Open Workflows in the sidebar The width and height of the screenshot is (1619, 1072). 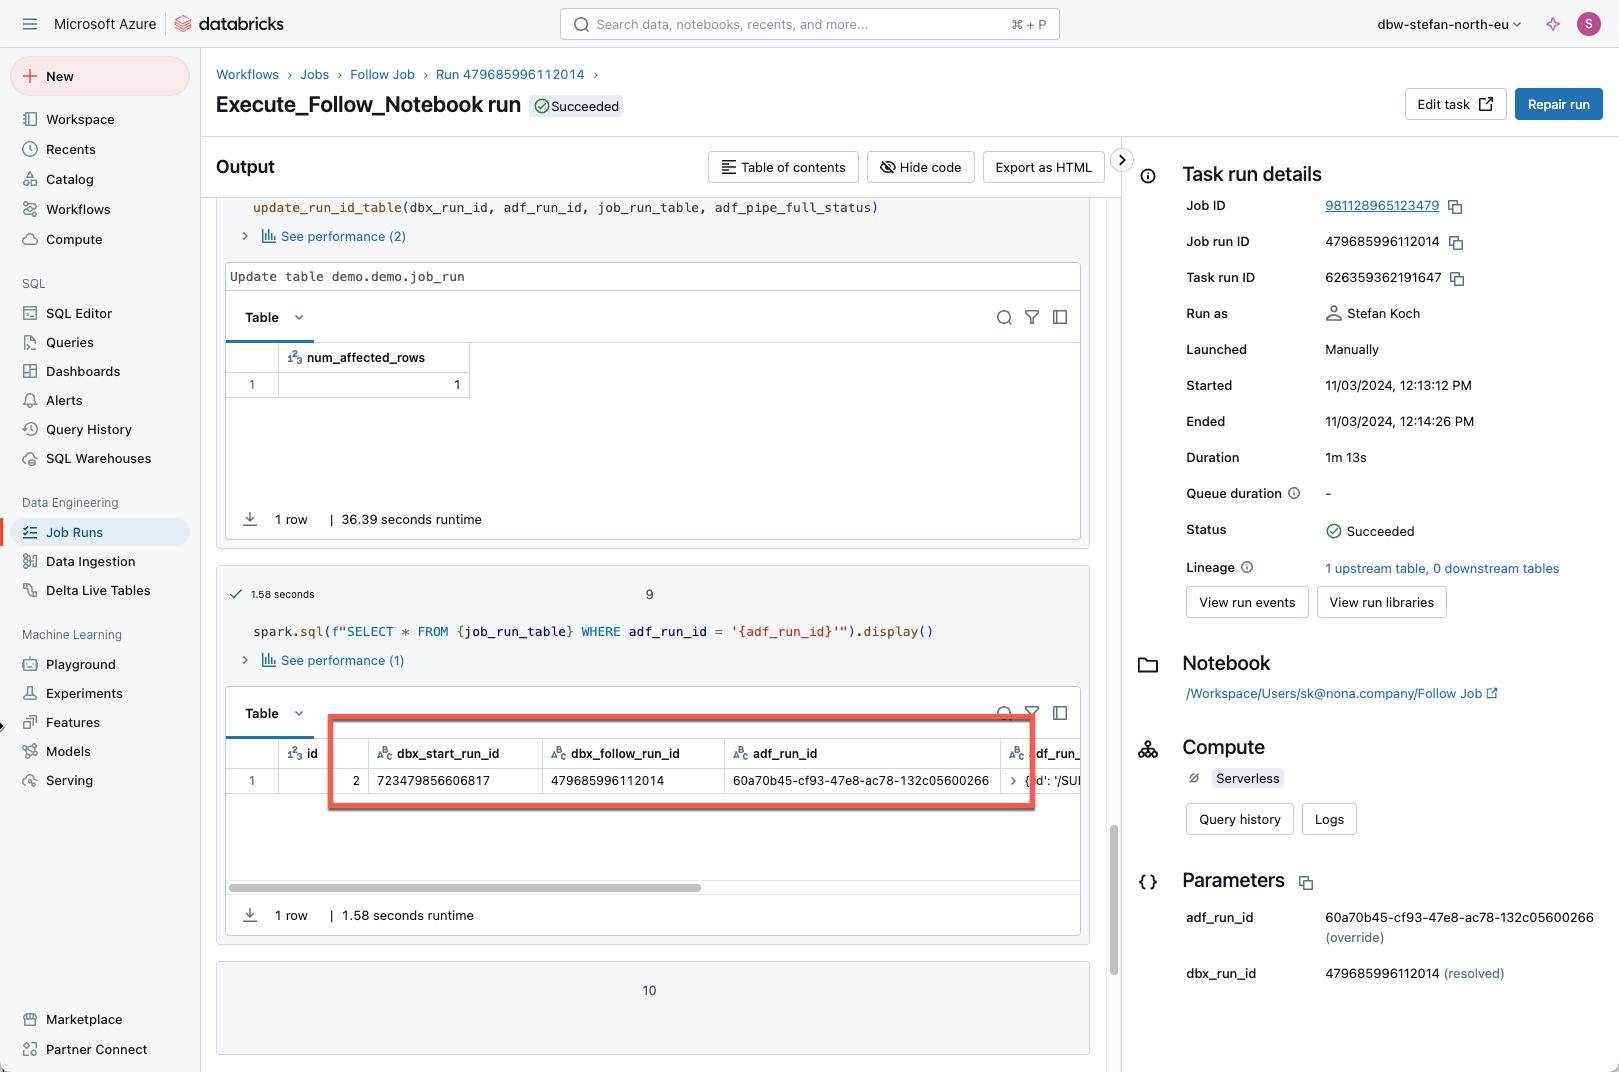(x=78, y=209)
